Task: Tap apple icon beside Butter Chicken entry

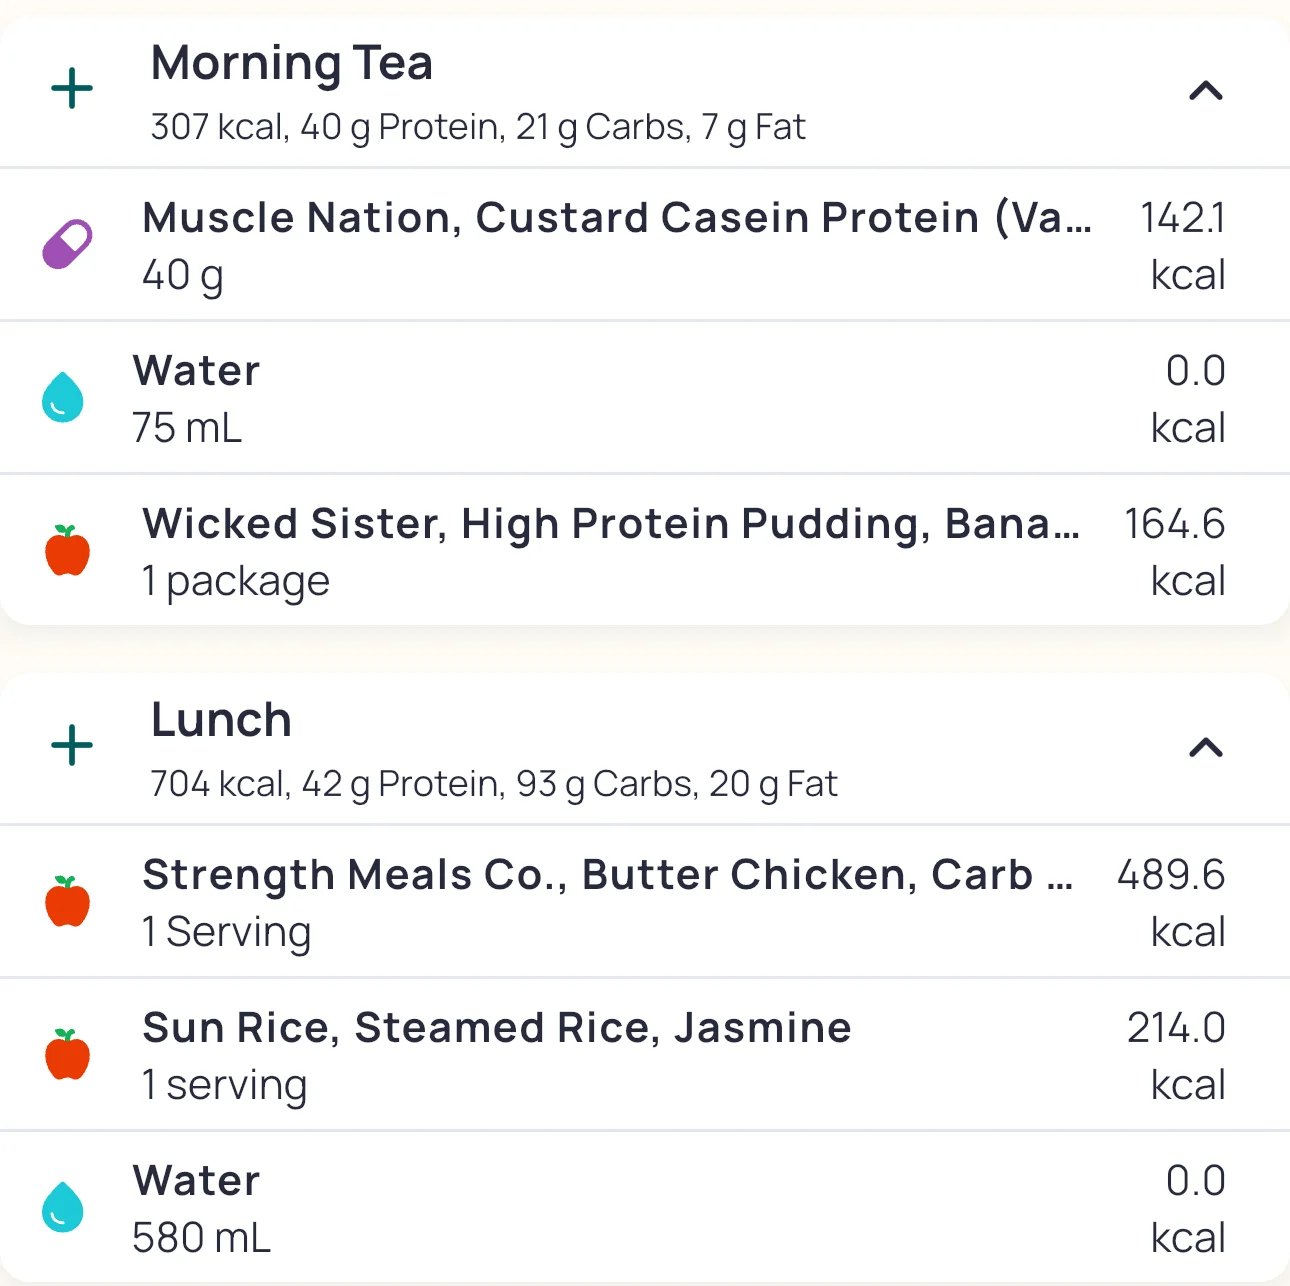Action: click(x=67, y=901)
